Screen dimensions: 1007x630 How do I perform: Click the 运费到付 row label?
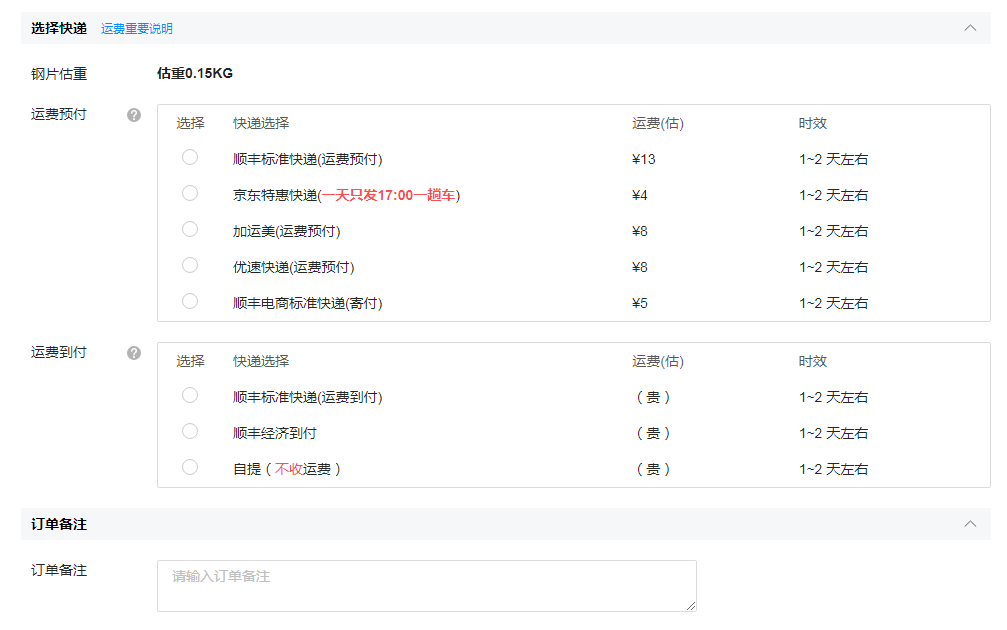pyautogui.click(x=58, y=353)
